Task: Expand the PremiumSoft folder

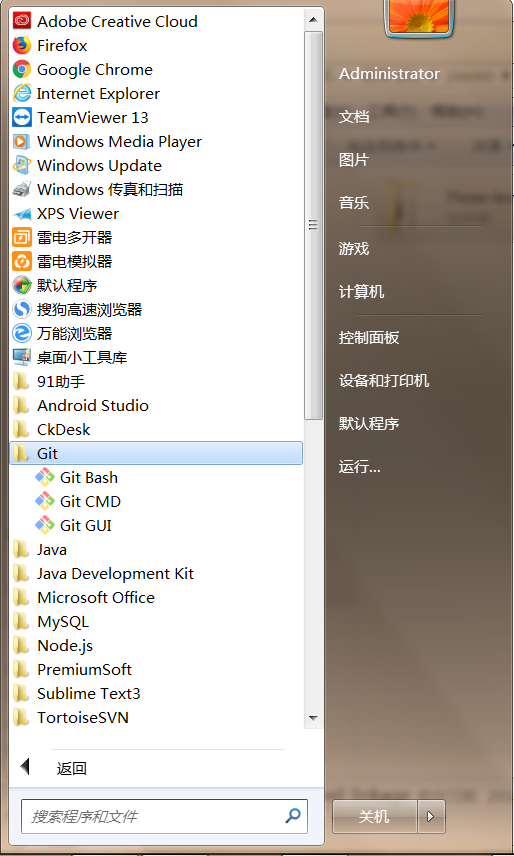Action: click(x=156, y=670)
